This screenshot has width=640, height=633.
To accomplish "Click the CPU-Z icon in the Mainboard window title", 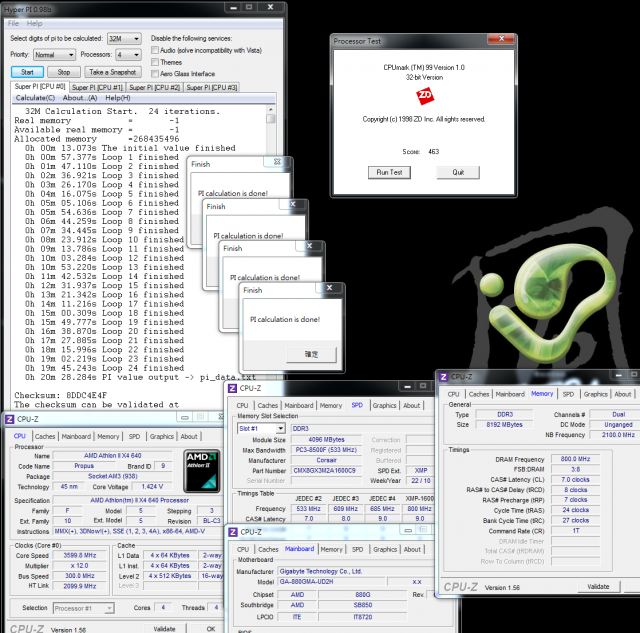I will point(233,532).
